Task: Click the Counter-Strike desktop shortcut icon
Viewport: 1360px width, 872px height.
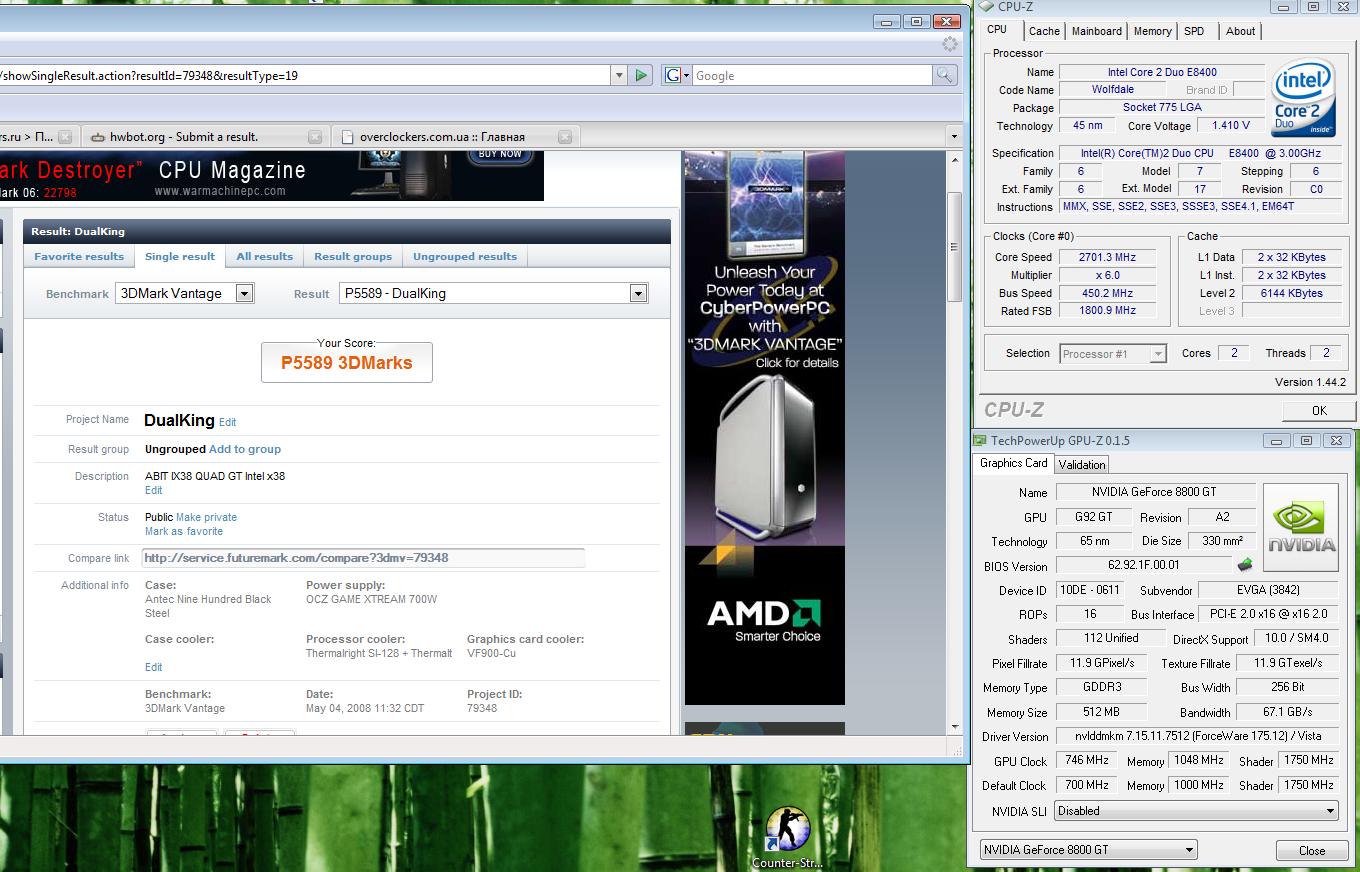Action: tap(787, 838)
